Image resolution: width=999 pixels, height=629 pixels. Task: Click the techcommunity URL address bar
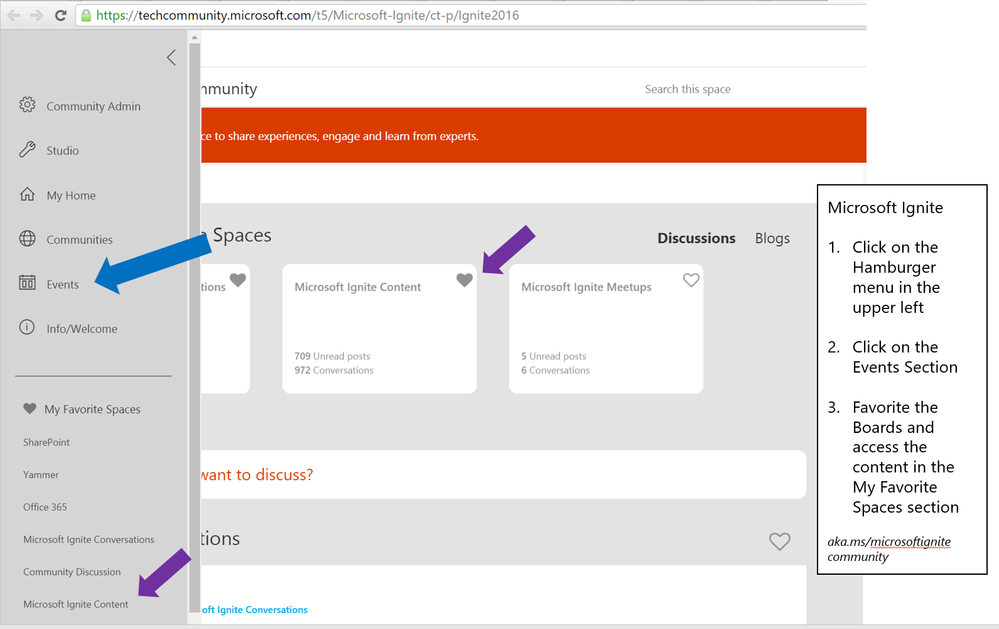click(x=470, y=15)
